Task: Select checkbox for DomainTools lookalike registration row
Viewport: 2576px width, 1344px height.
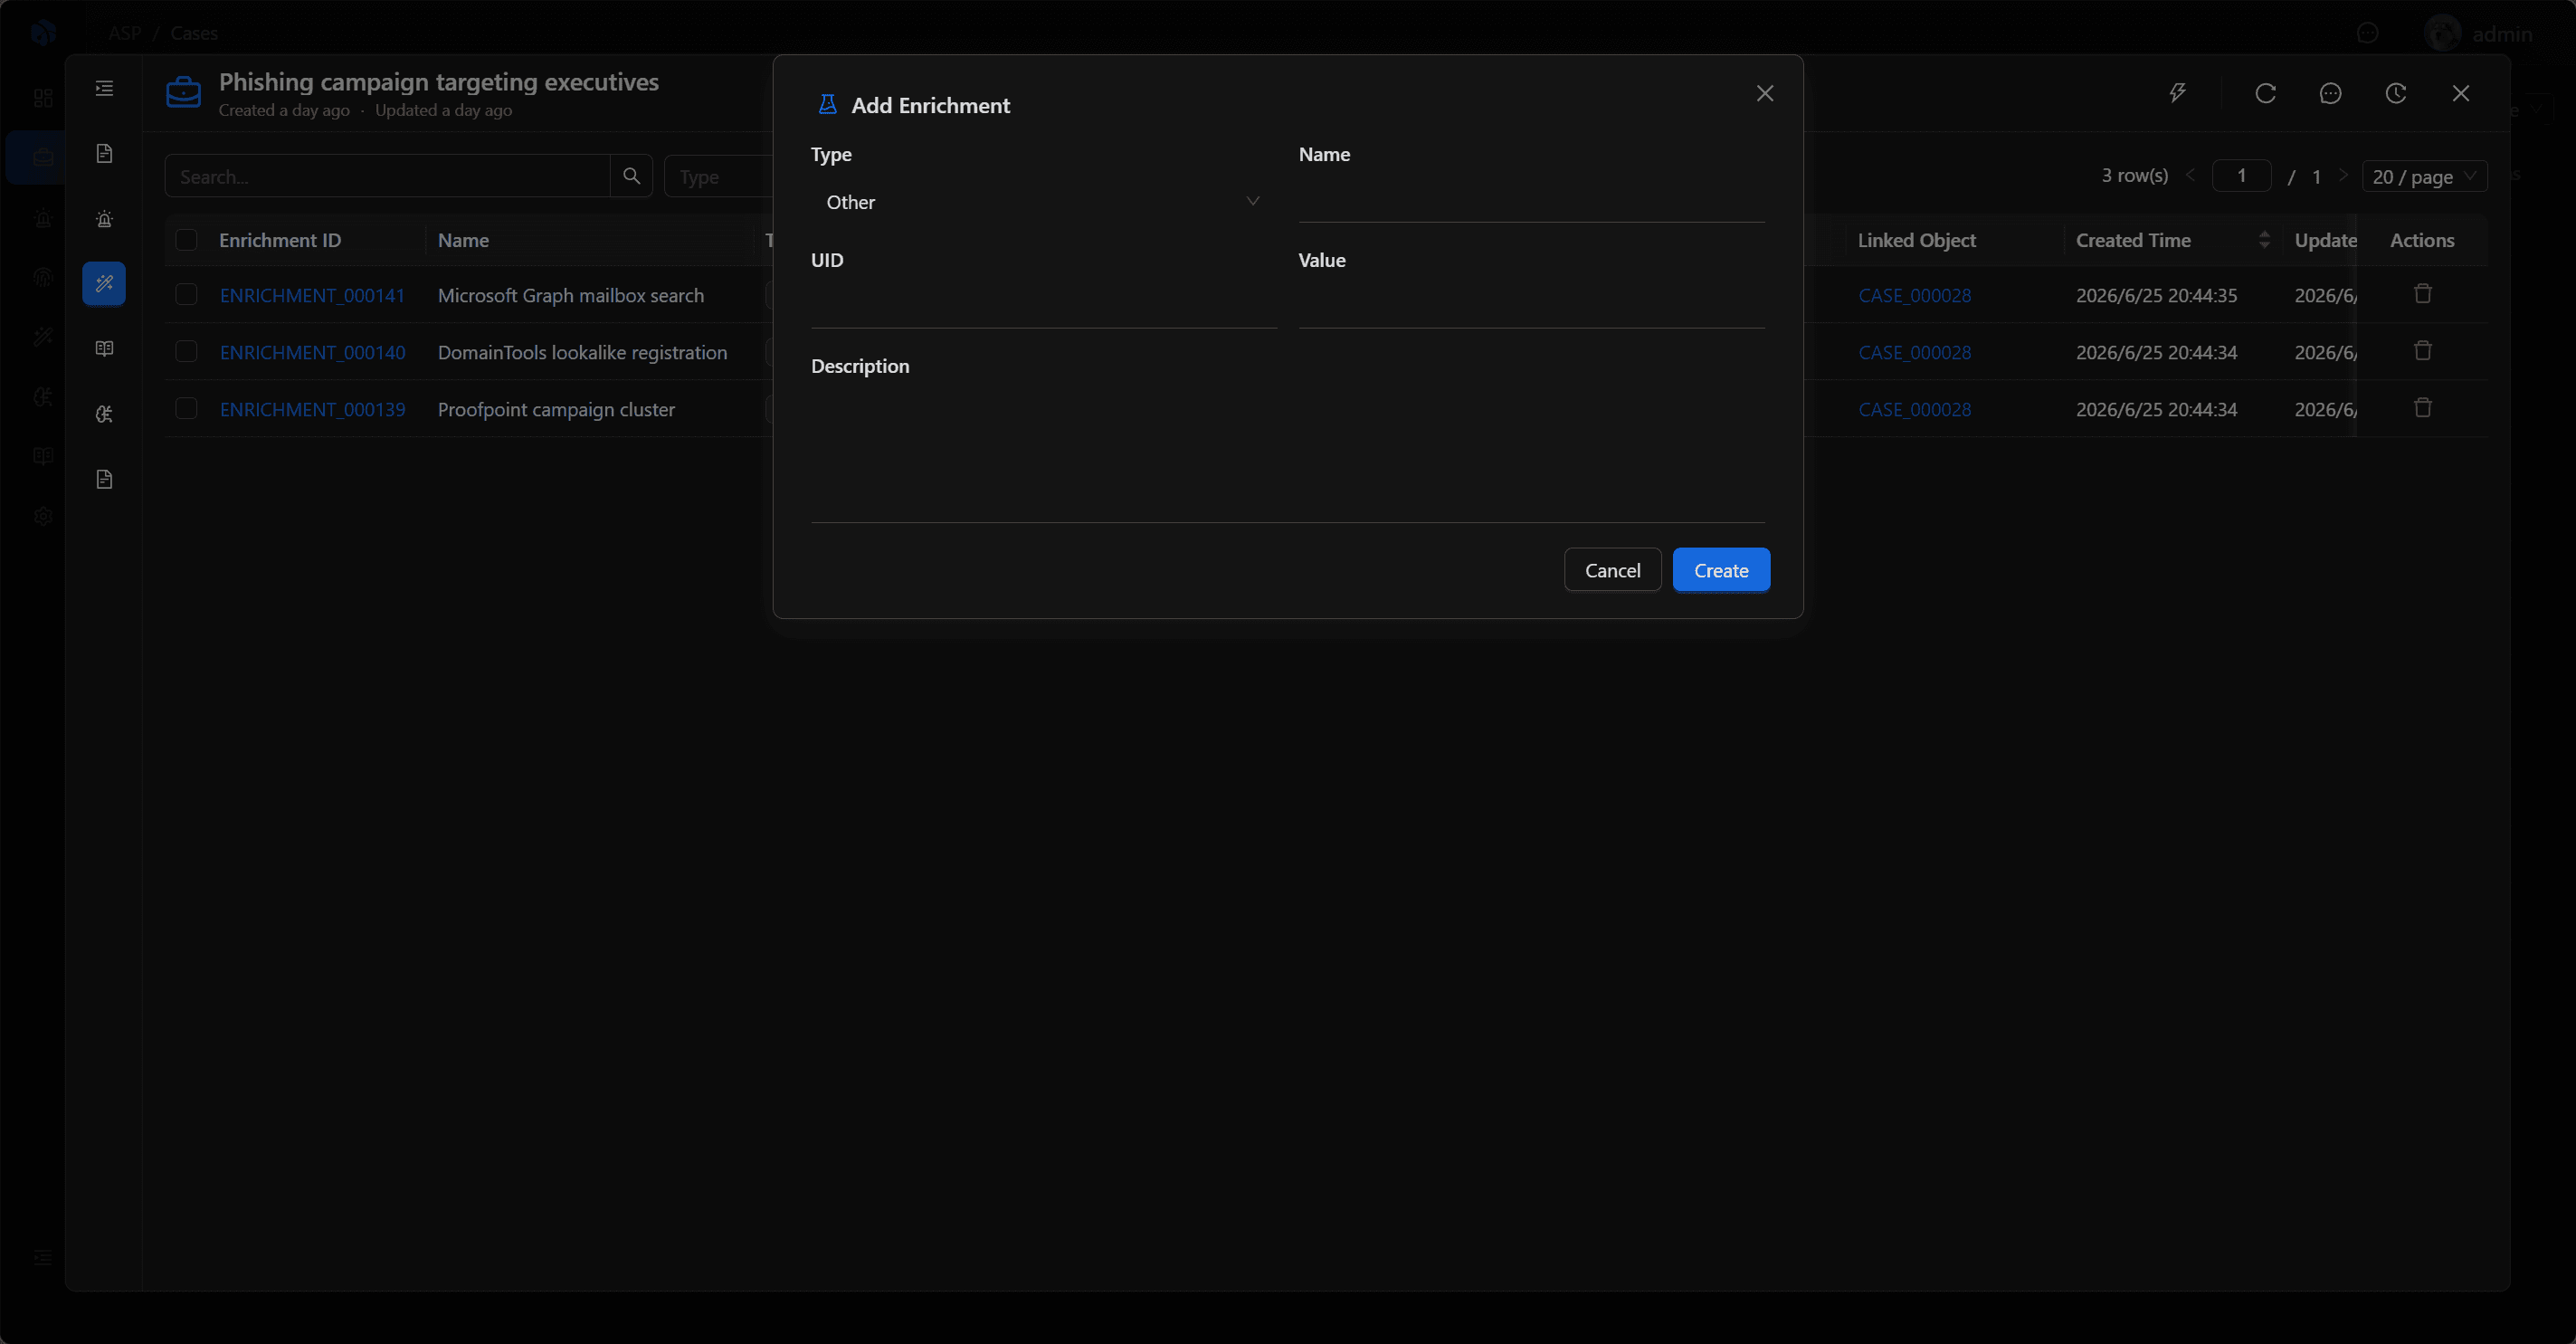Action: [186, 351]
